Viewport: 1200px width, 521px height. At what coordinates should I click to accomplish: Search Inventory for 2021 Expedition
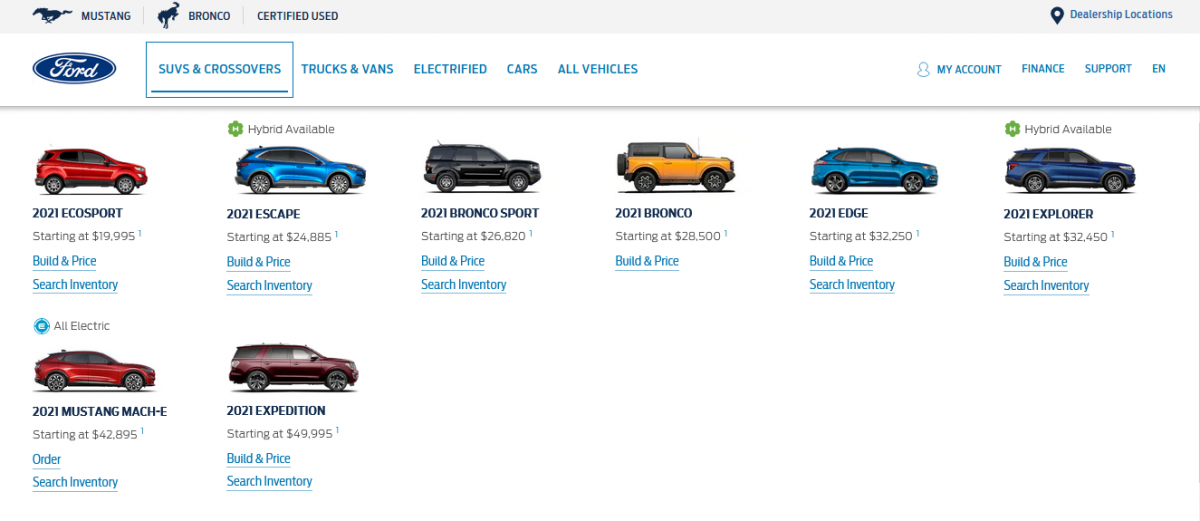(x=269, y=482)
